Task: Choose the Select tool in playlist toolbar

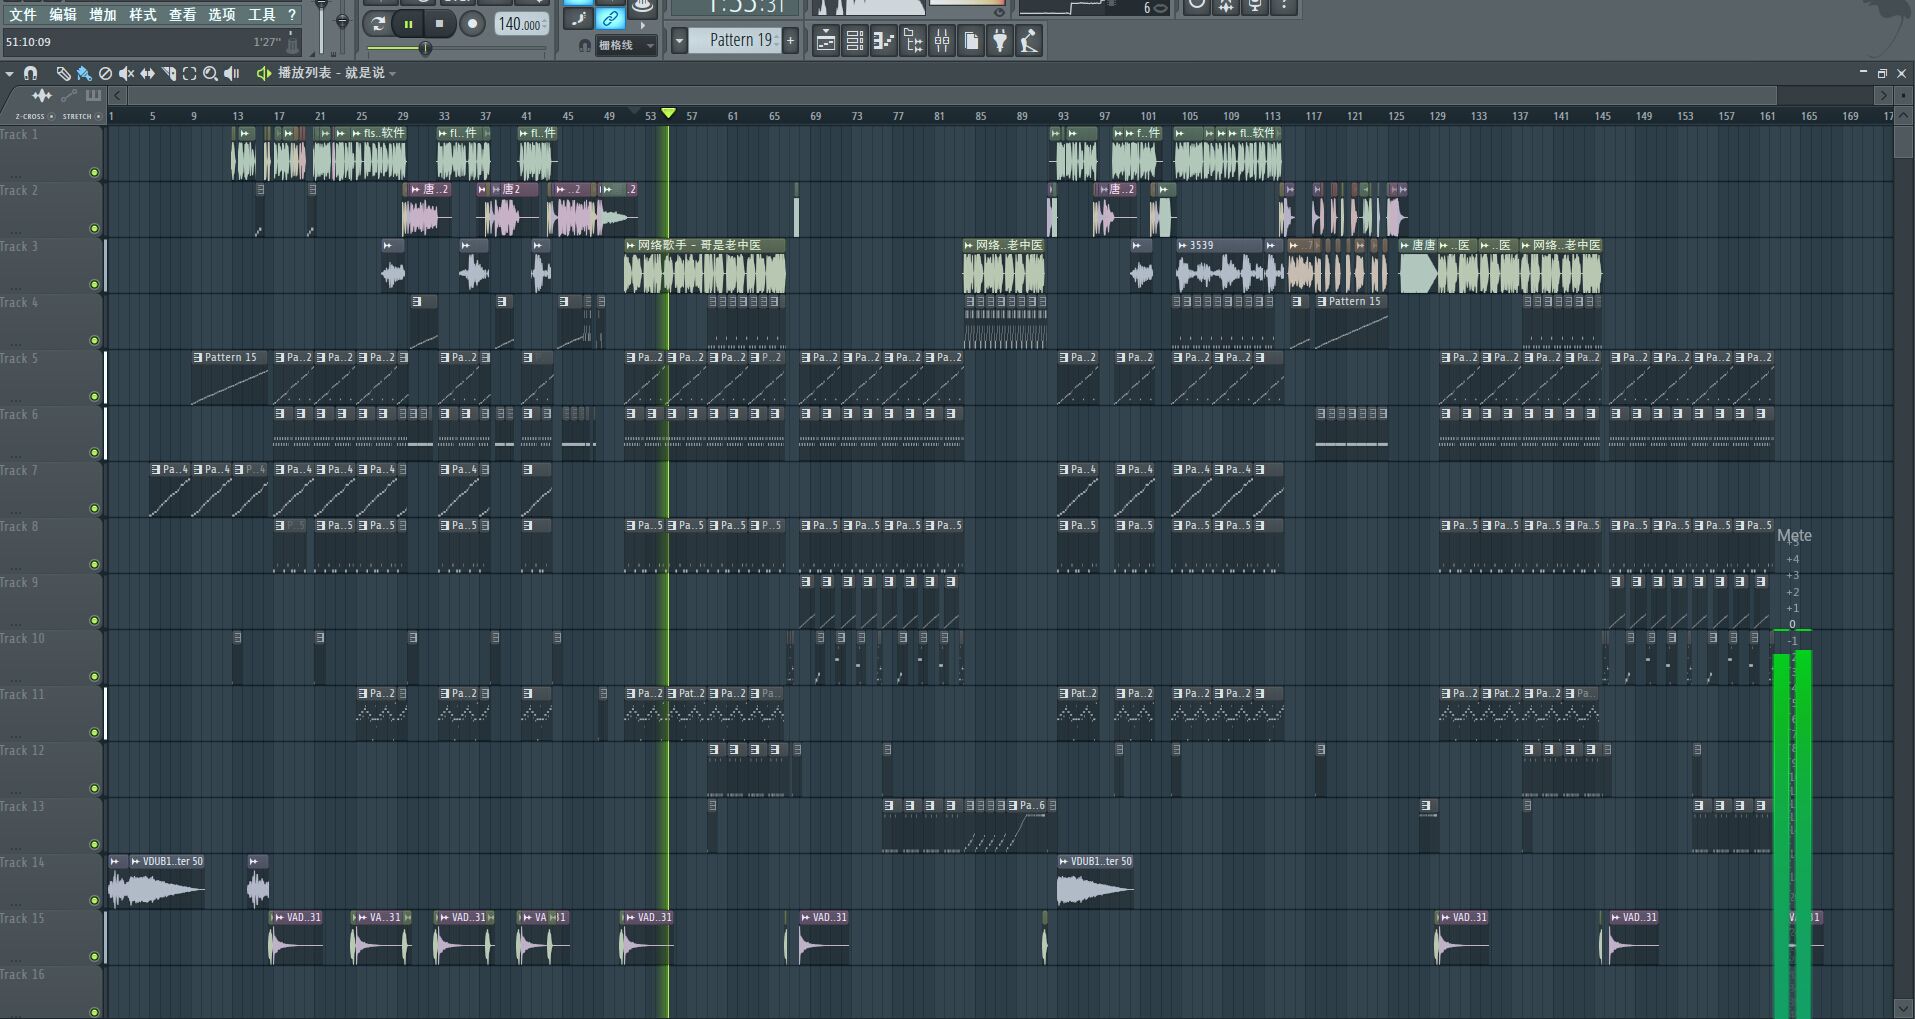Action: (189, 73)
